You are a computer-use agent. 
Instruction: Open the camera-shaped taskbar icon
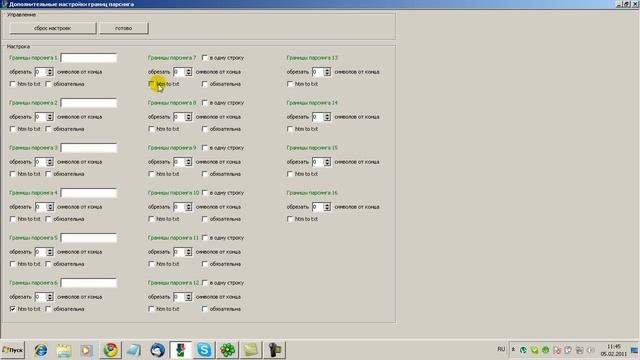pos(275,350)
